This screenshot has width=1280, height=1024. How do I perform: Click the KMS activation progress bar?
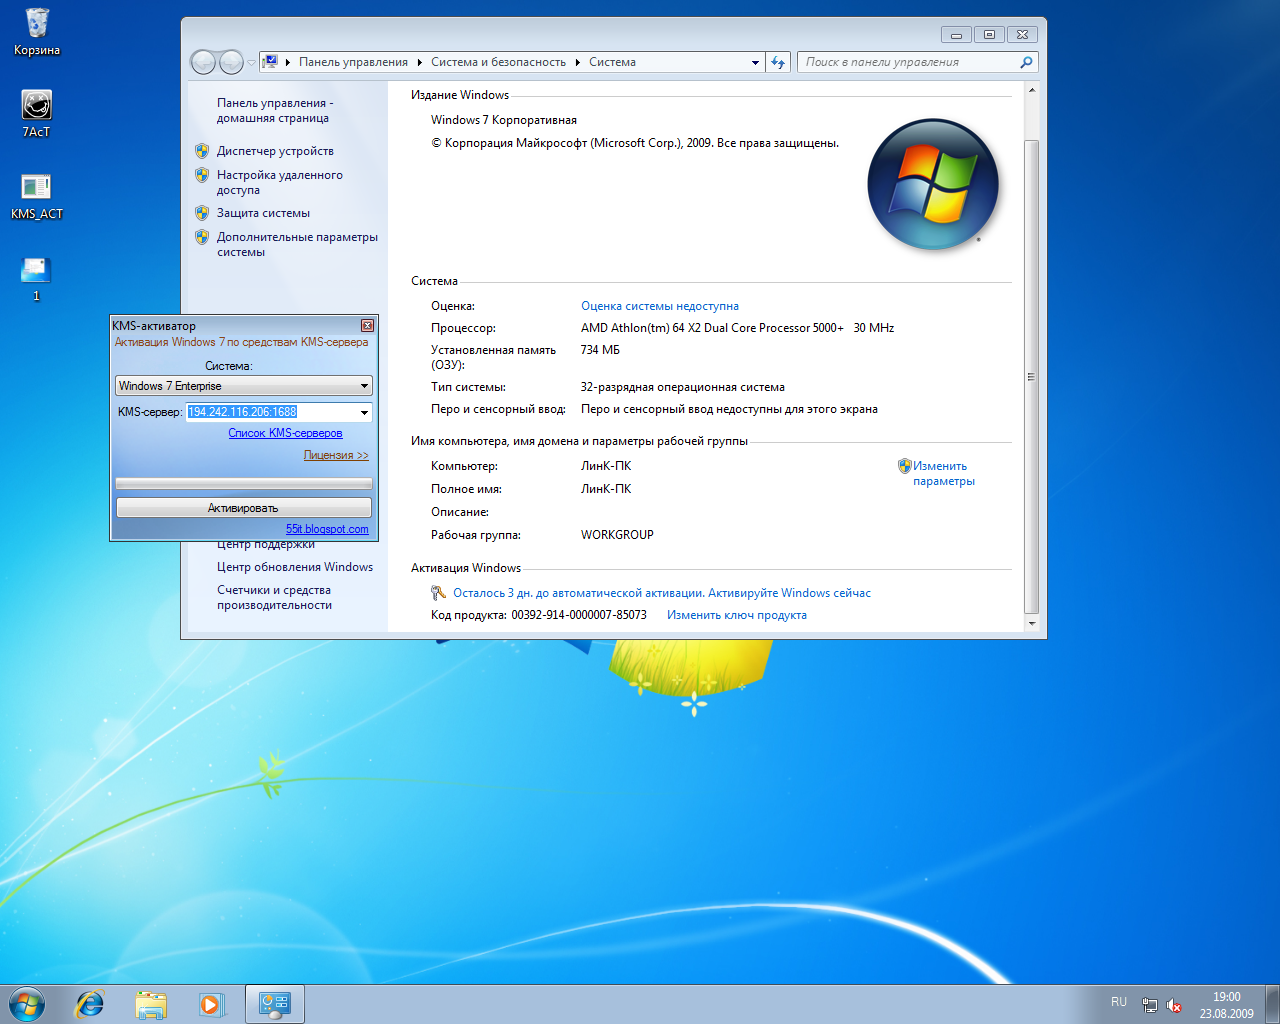click(x=243, y=483)
